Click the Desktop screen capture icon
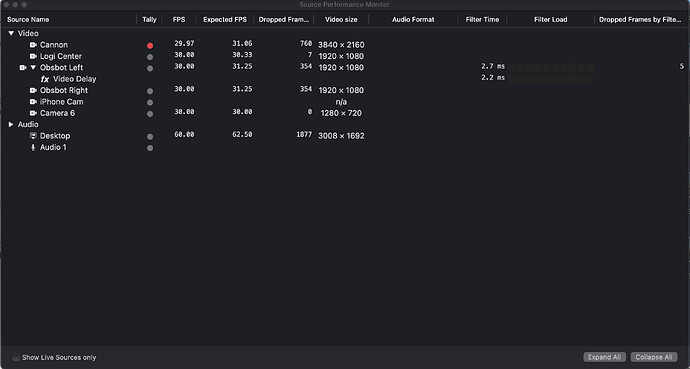The width and height of the screenshot is (690, 369). coord(33,136)
